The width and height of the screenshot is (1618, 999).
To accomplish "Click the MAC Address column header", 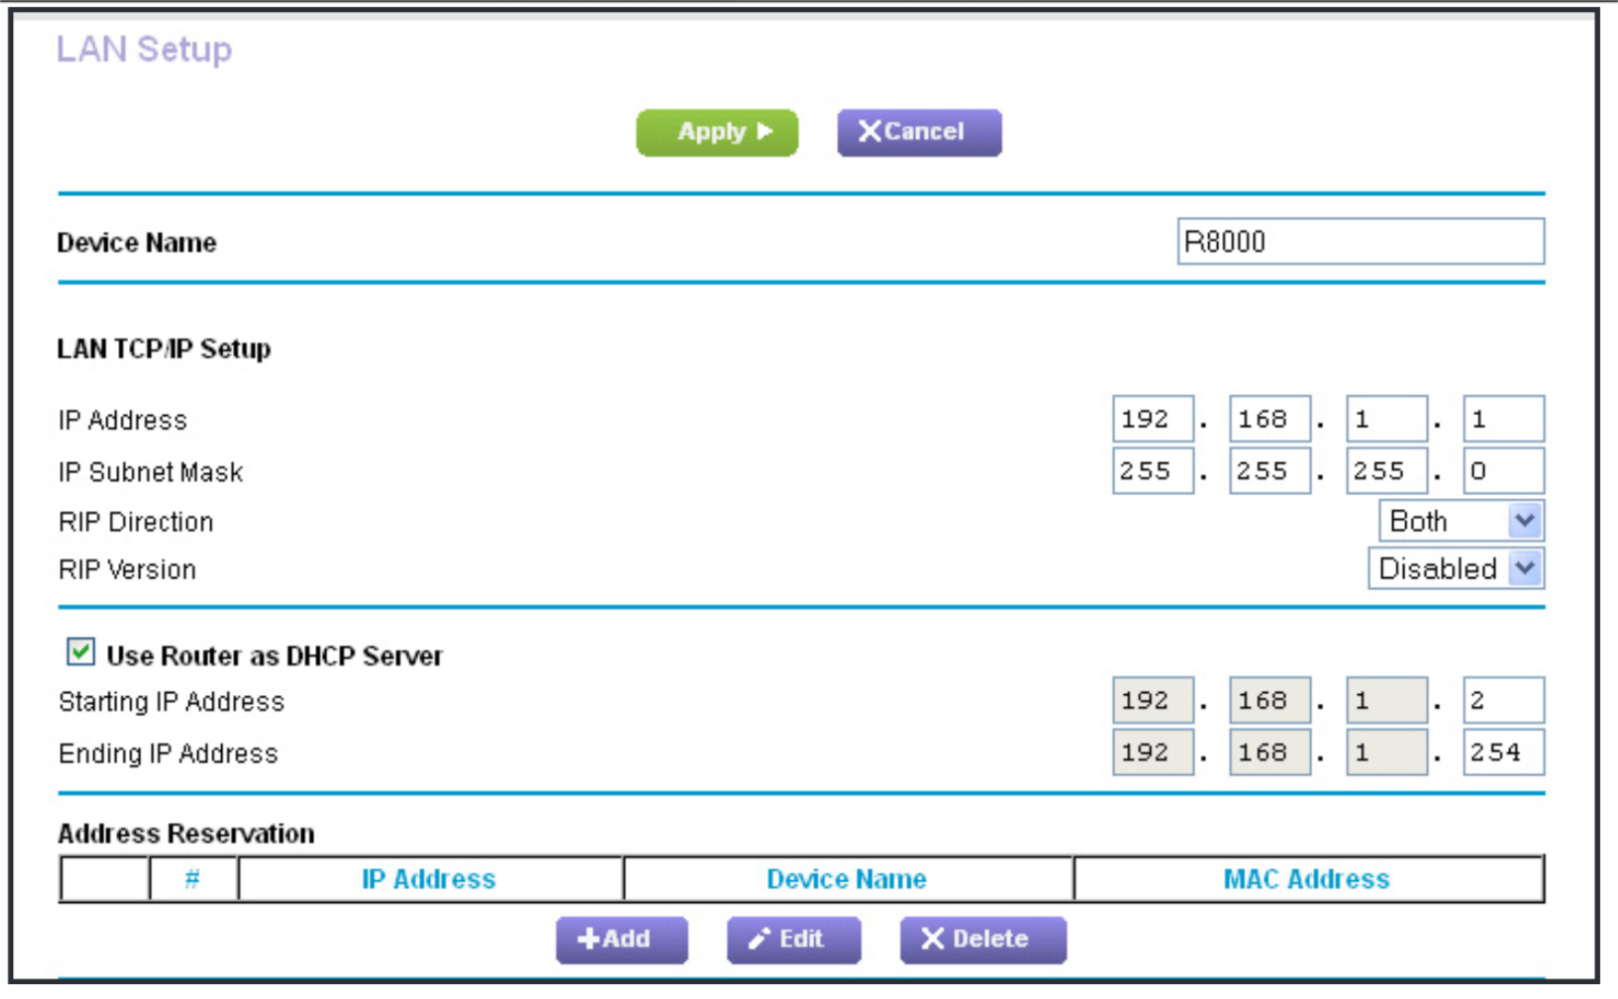I will (x=1306, y=879).
